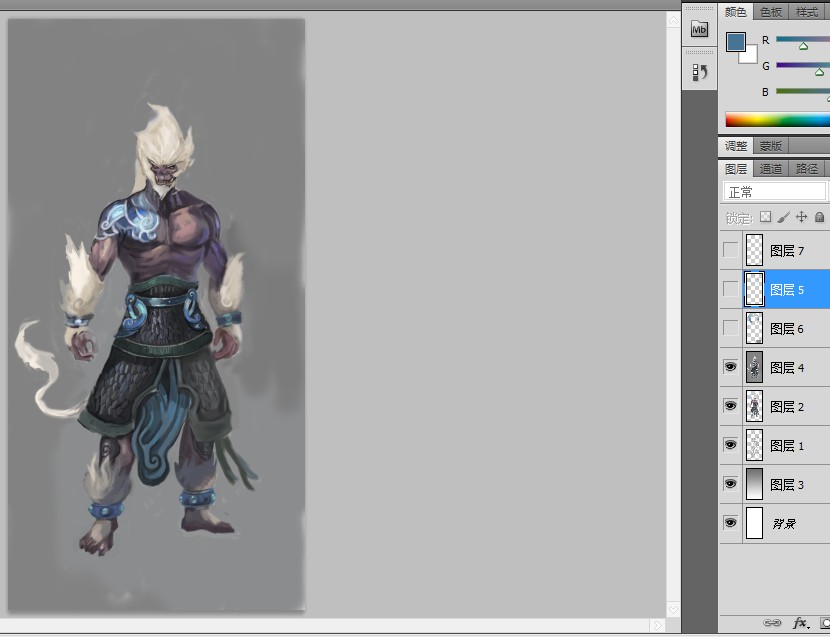Switch to the 蒙版 tab

771,146
